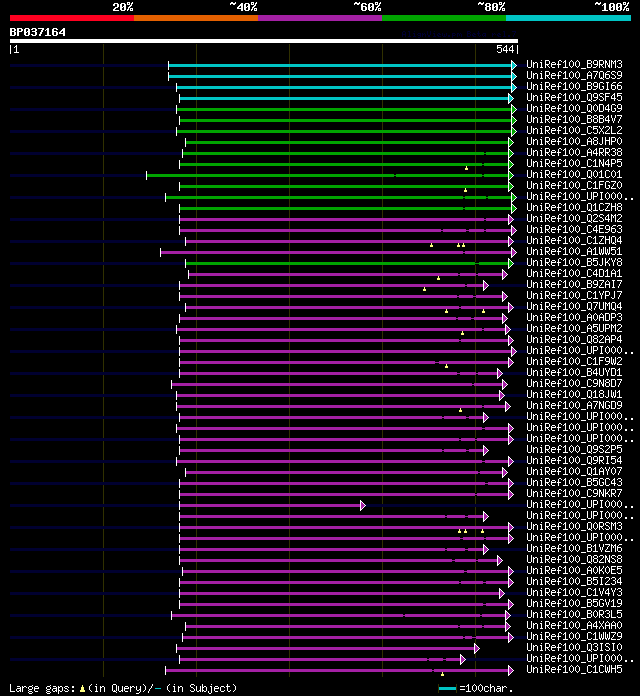640x696 pixels.
Task: Click the arrowhead ending the UniRef100_Q3ISI0 bar
Action: [x=477, y=649]
